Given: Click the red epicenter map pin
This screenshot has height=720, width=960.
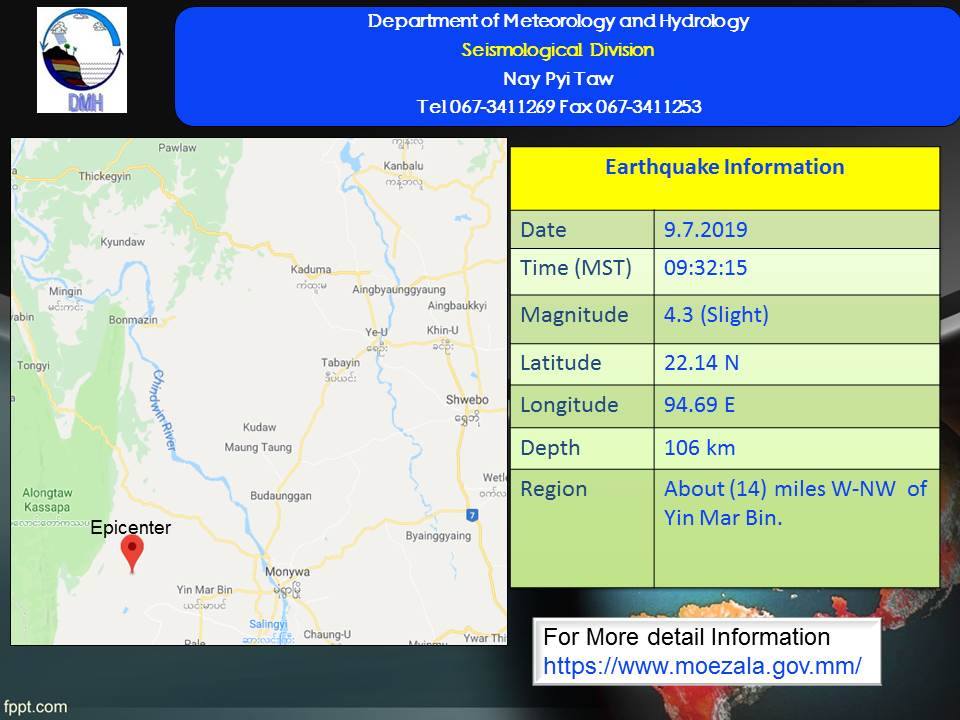Looking at the screenshot, I should coord(132,554).
